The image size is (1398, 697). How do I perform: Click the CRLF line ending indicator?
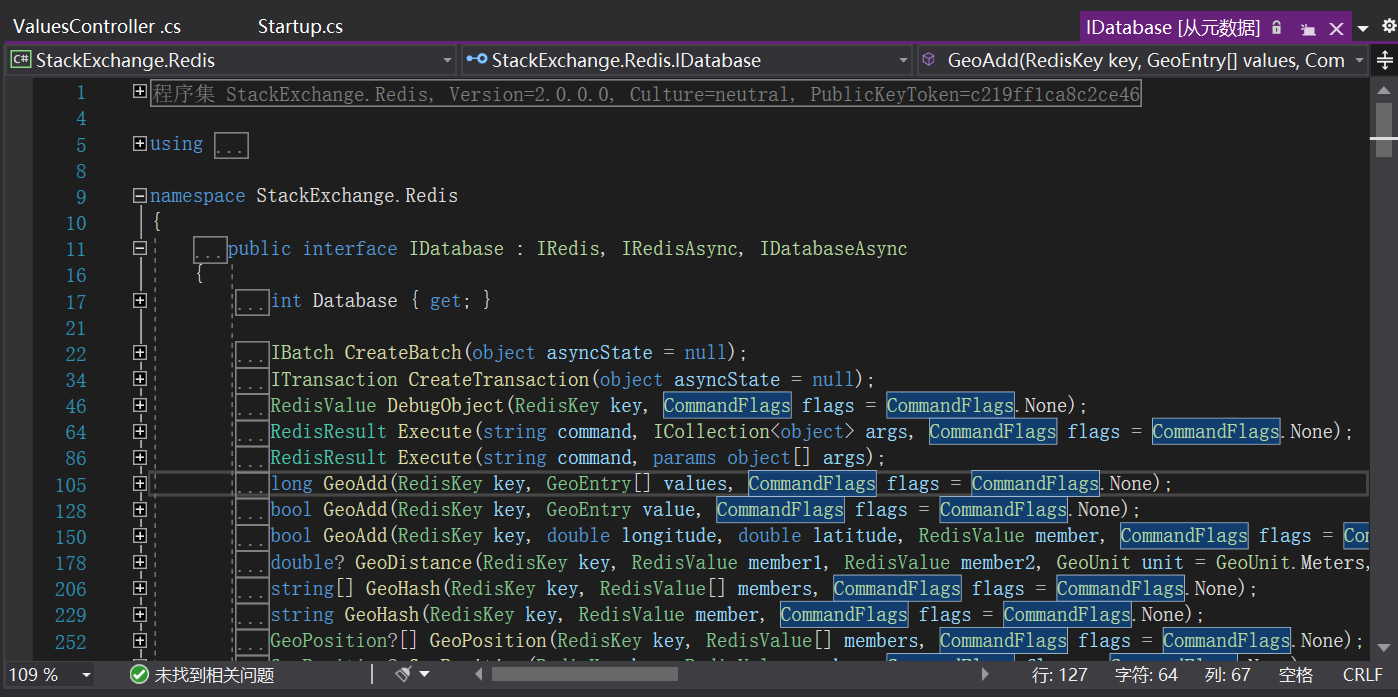click(x=1363, y=675)
